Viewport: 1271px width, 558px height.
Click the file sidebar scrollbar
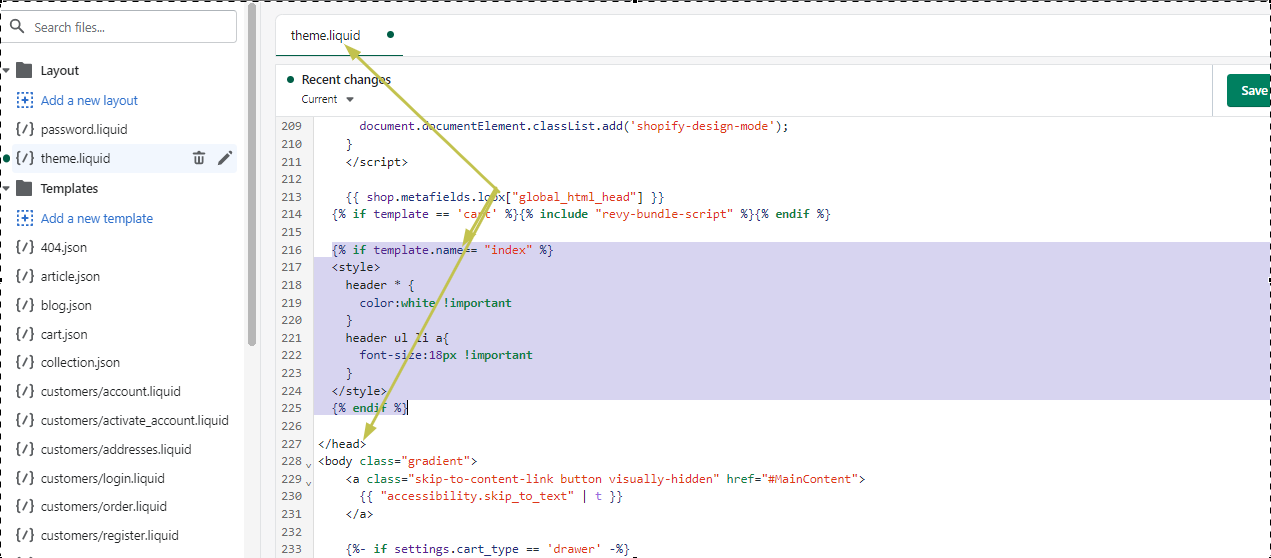point(252,175)
